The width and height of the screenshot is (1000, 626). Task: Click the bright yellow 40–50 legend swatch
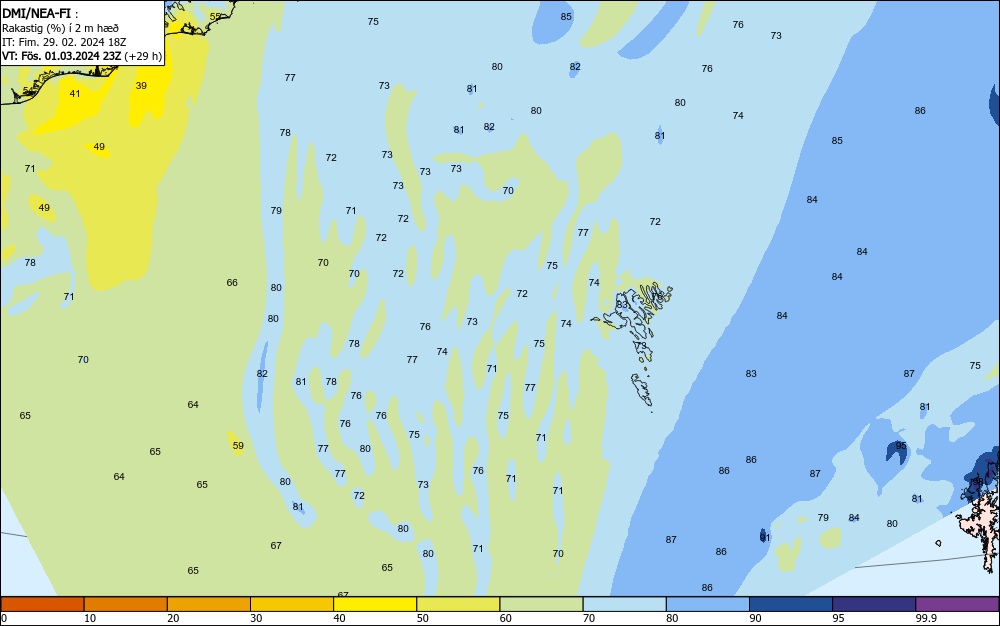click(x=375, y=604)
